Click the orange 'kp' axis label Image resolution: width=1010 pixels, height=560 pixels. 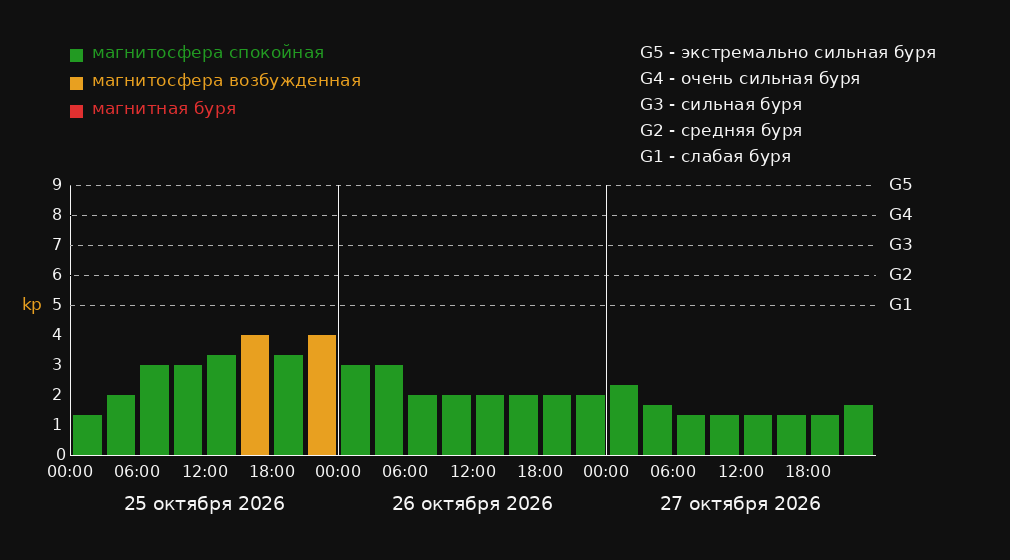click(32, 305)
